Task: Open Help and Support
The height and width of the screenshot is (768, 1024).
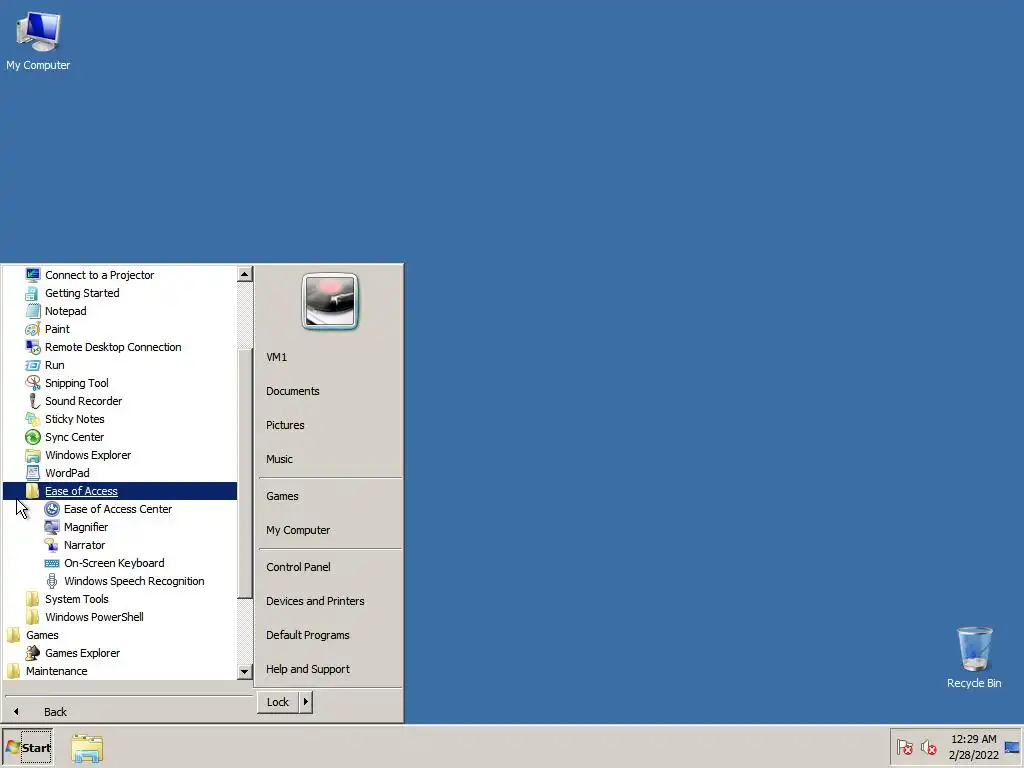Action: tap(330, 669)
